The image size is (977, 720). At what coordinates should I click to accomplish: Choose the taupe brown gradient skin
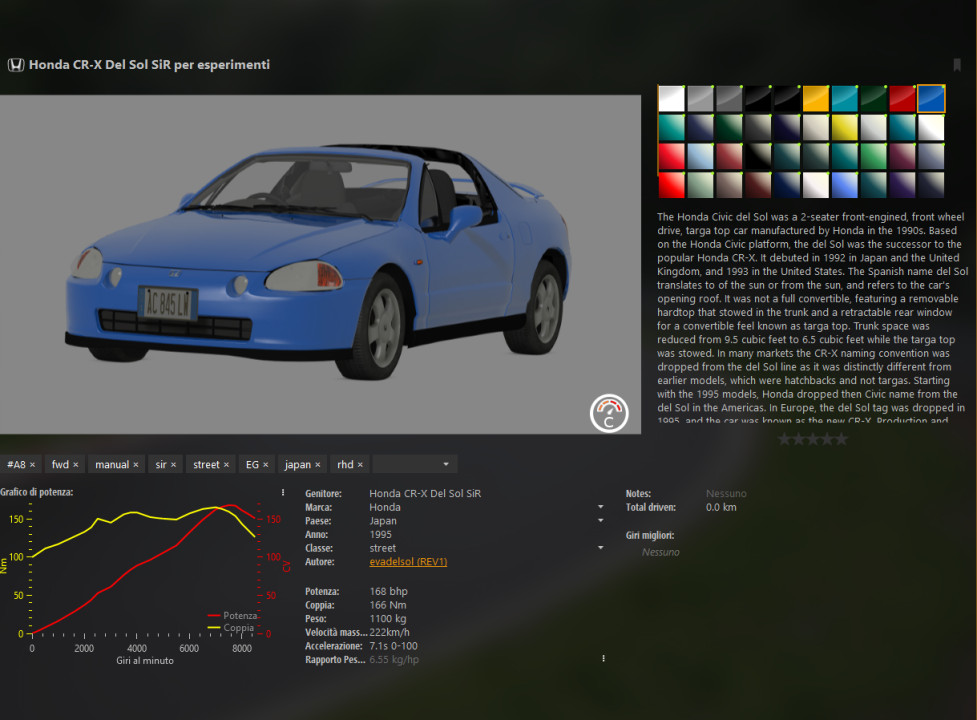728,185
